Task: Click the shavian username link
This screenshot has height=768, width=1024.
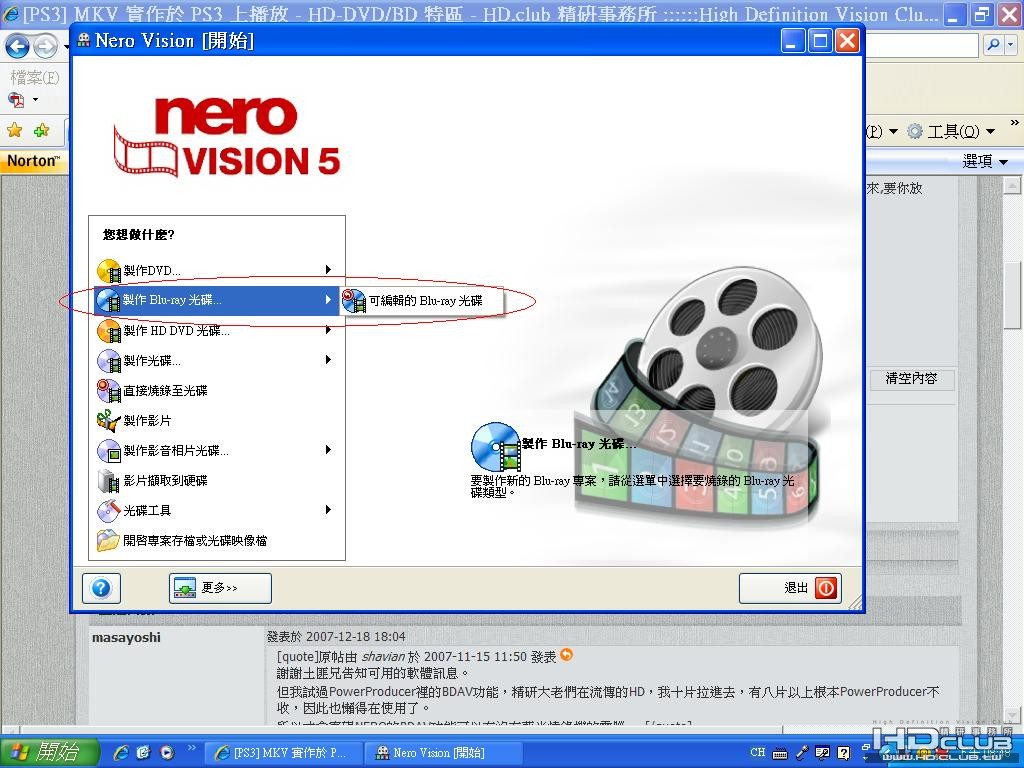Action: point(383,656)
